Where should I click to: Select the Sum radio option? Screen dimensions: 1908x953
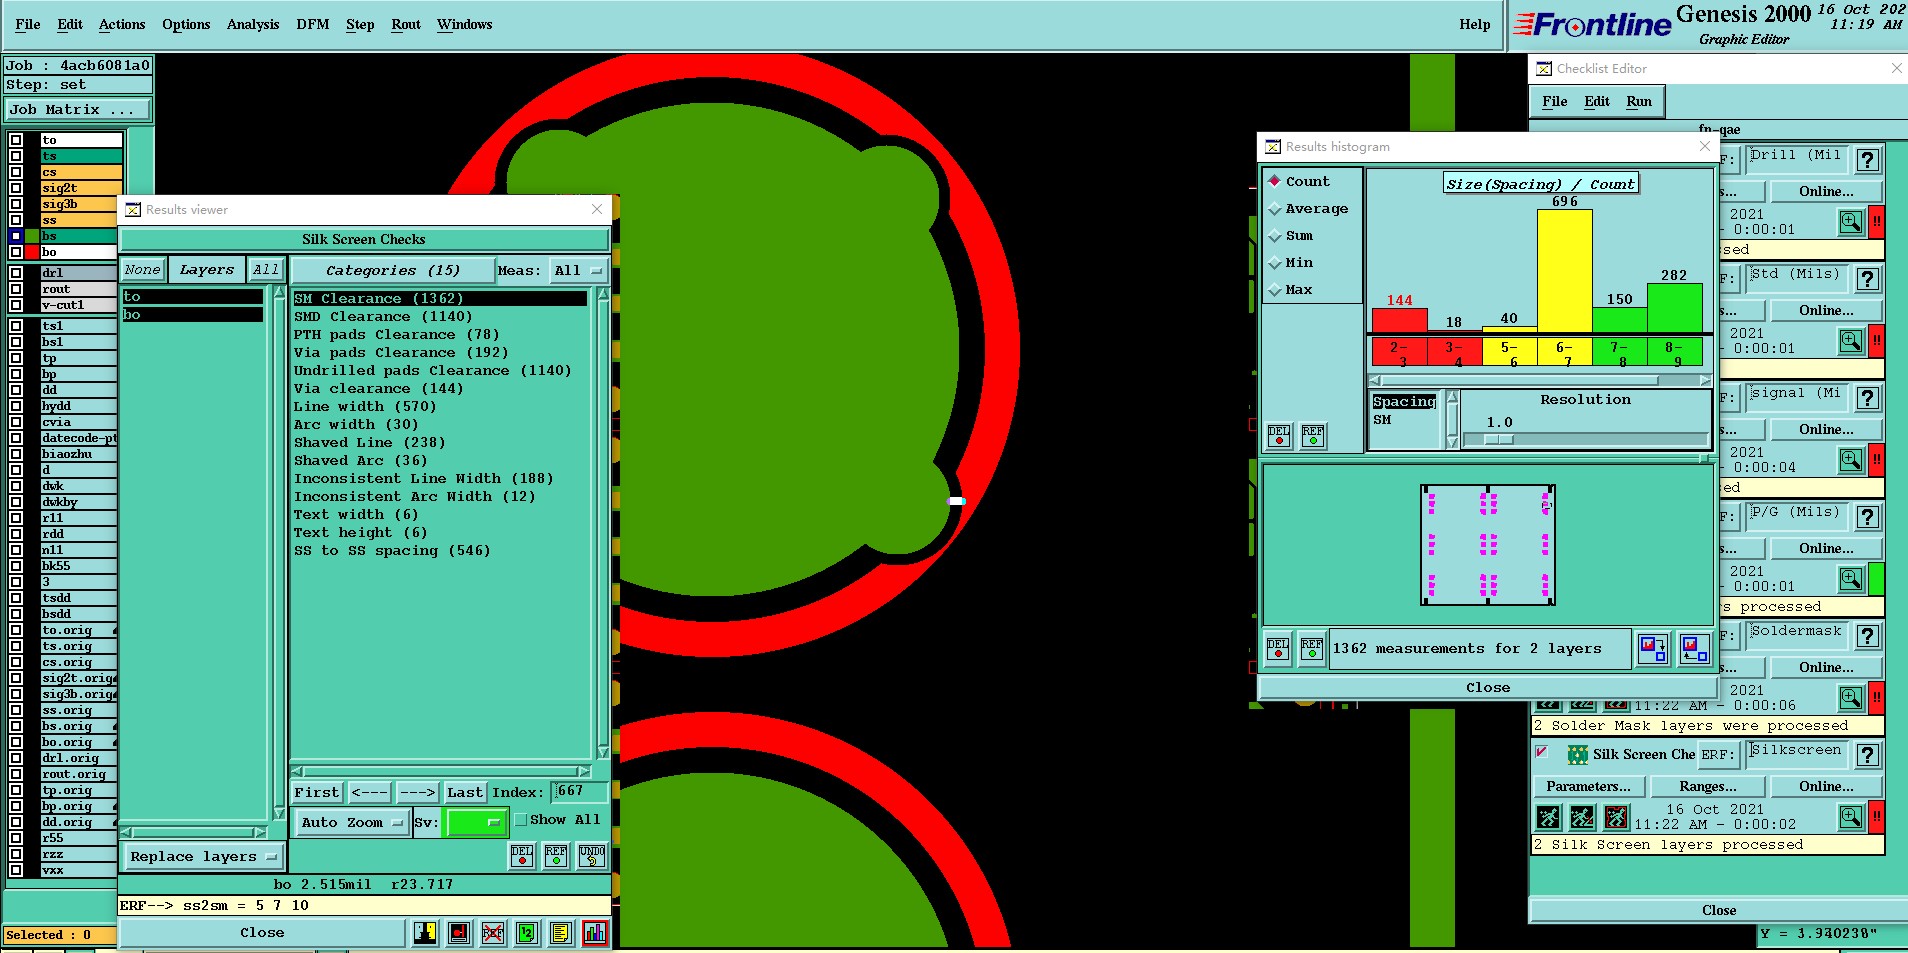(x=1291, y=235)
